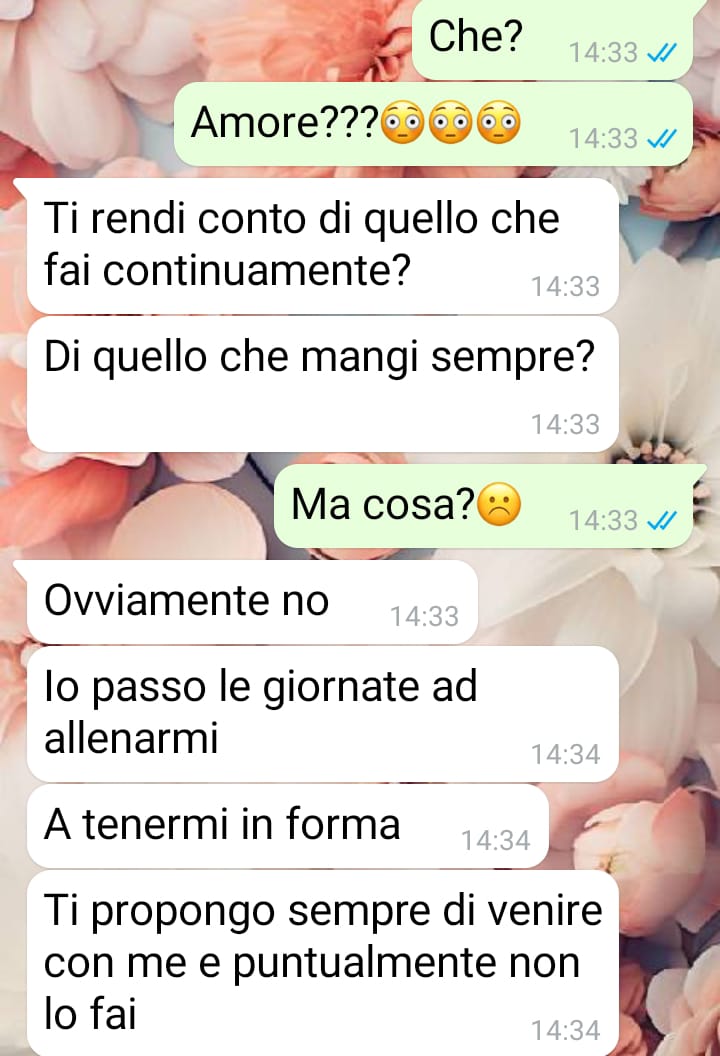Click the blue read ticks on 'Che?'

[661, 53]
